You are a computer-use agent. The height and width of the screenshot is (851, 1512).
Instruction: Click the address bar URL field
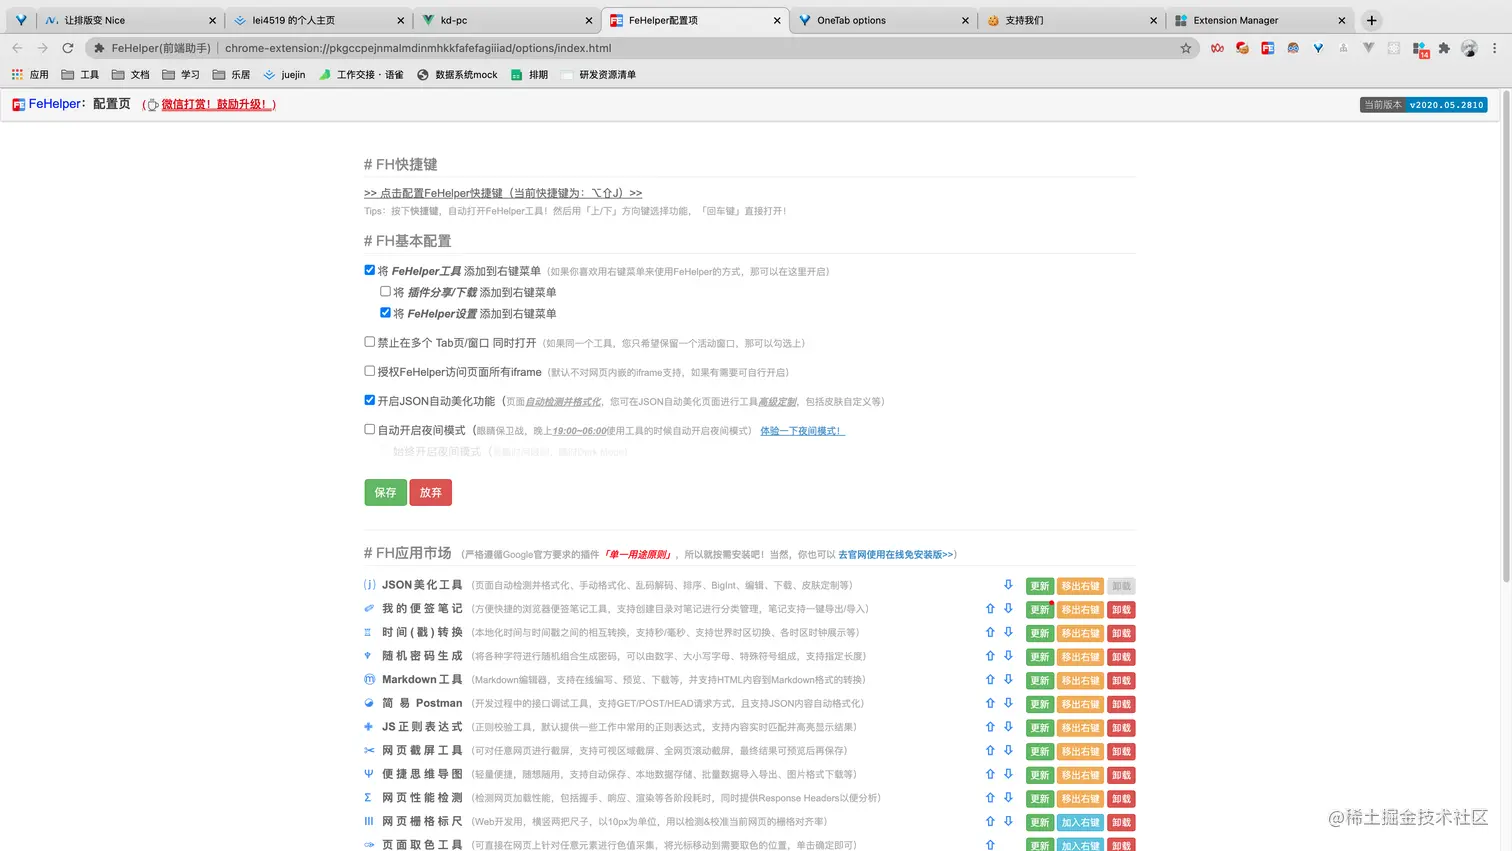(640, 48)
